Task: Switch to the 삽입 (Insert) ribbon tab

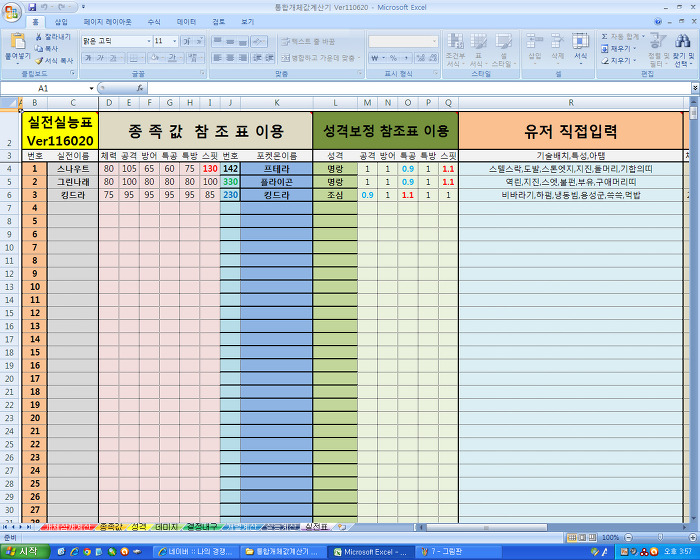Action: tap(61, 21)
